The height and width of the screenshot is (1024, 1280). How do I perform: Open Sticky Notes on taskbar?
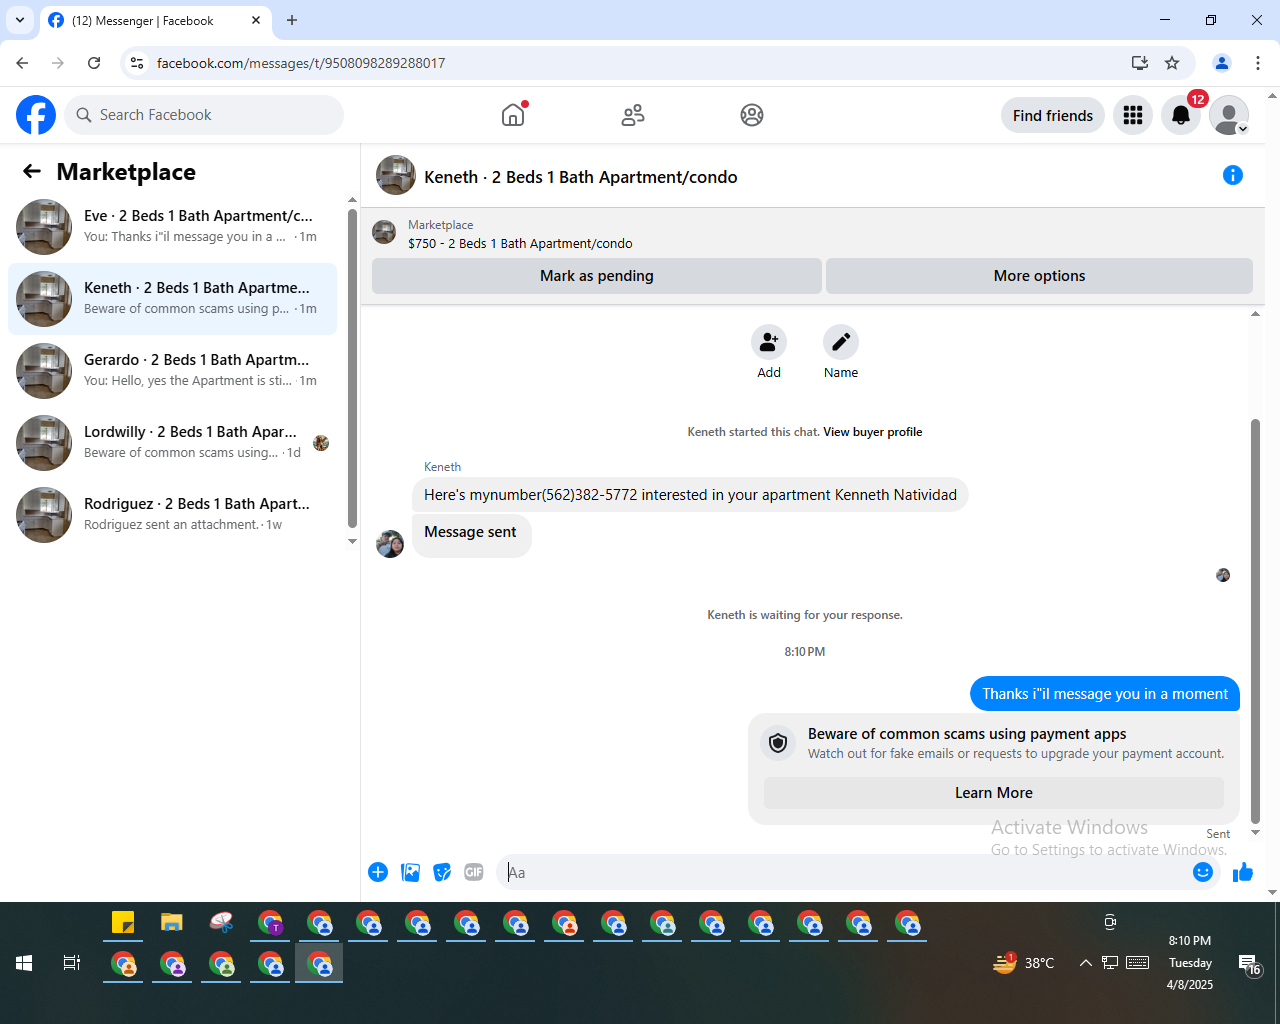pos(123,923)
